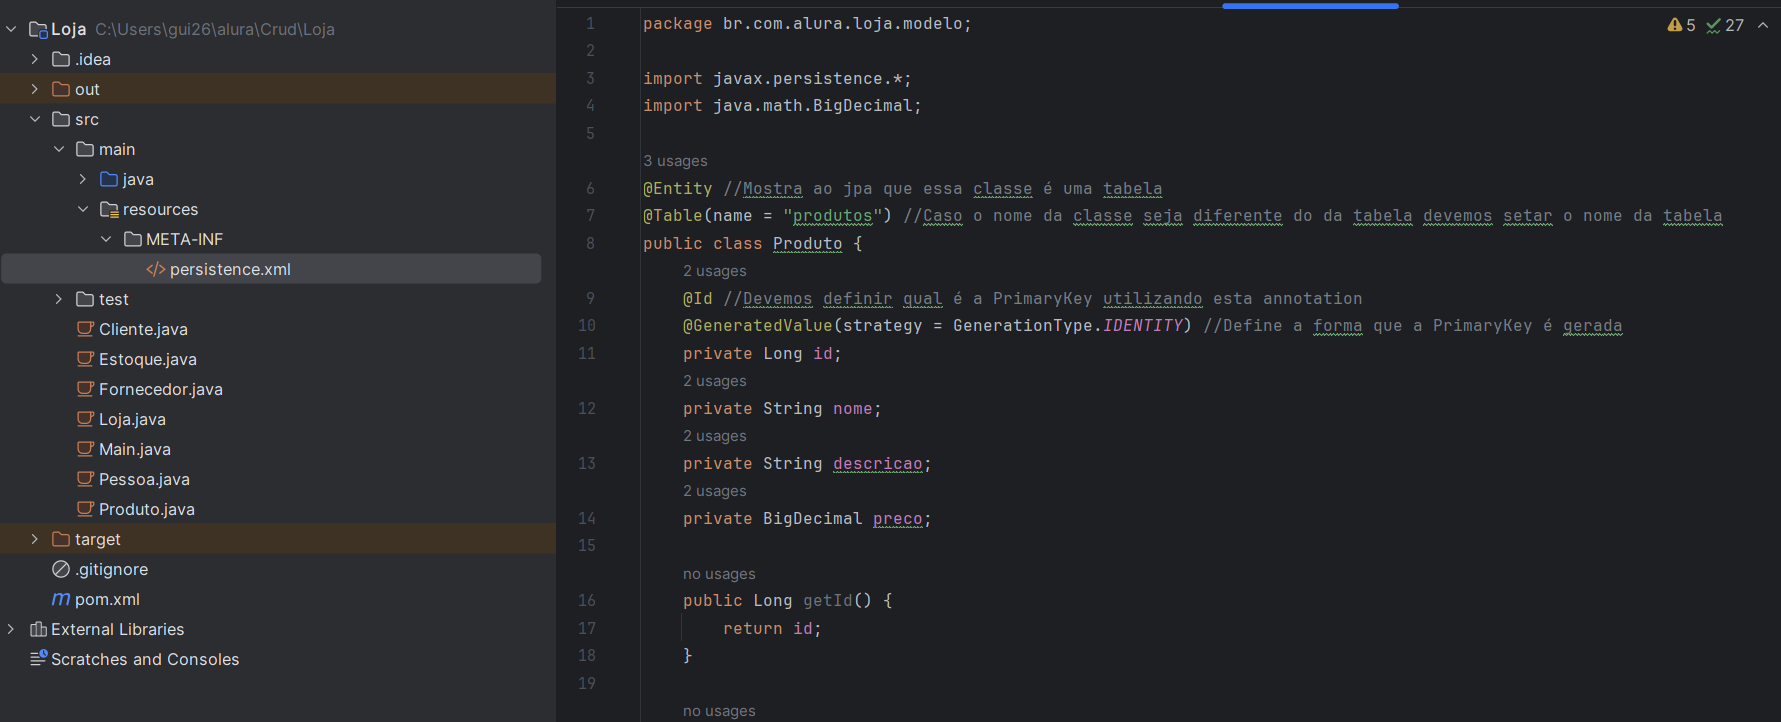This screenshot has height=722, width=1781.
Task: Click the out folder icon
Action: click(x=61, y=89)
